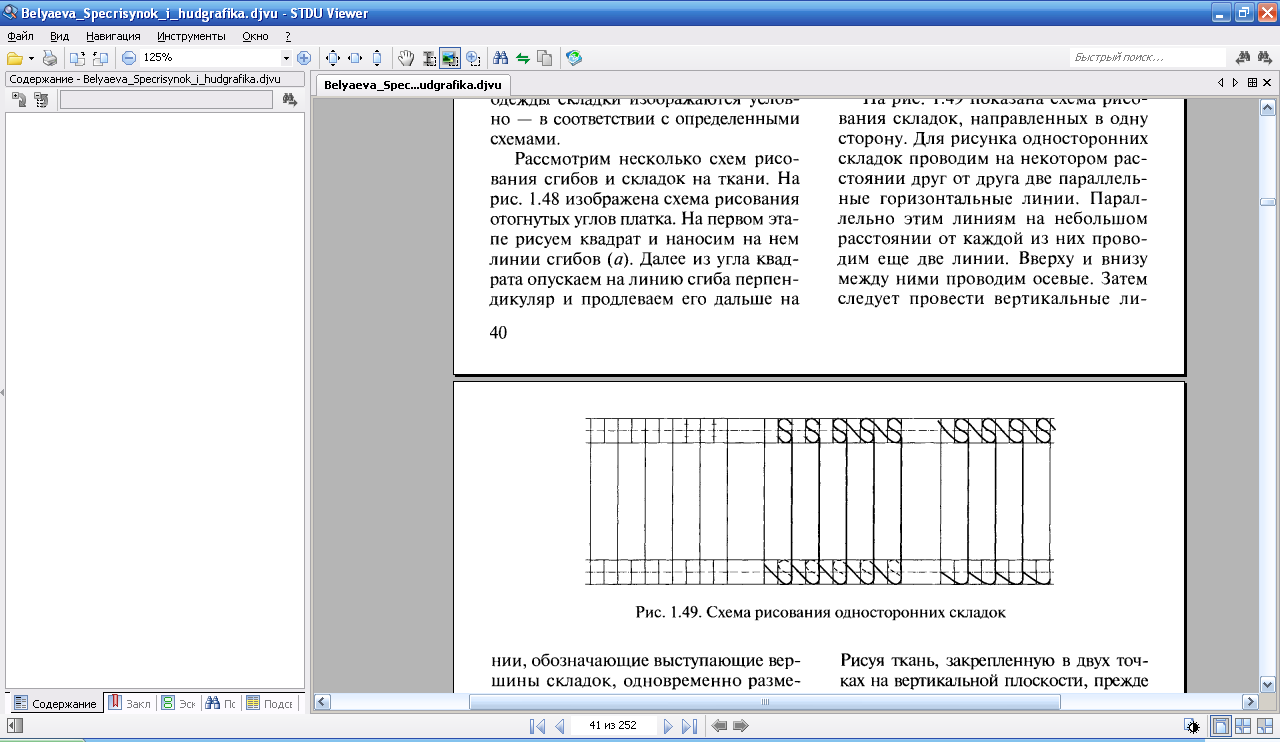Click the settings icon in status bar
The width and height of the screenshot is (1280, 742).
[1191, 726]
